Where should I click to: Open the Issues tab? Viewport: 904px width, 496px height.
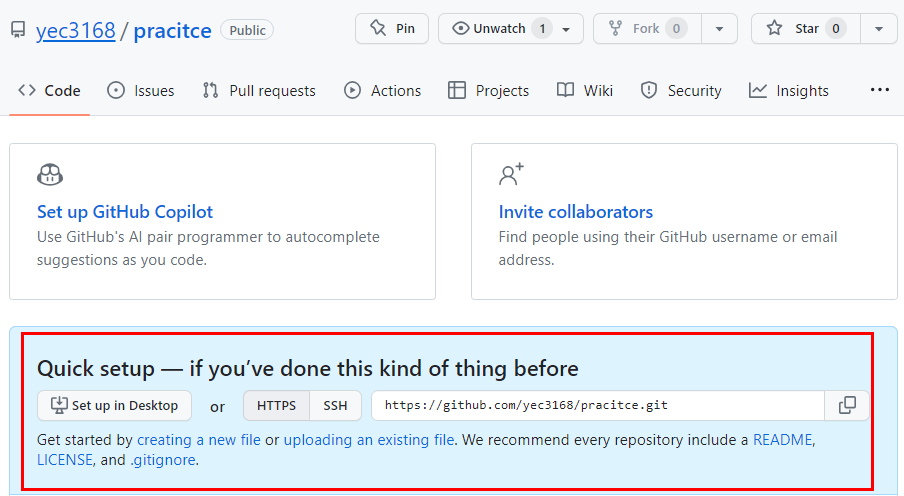tap(141, 91)
